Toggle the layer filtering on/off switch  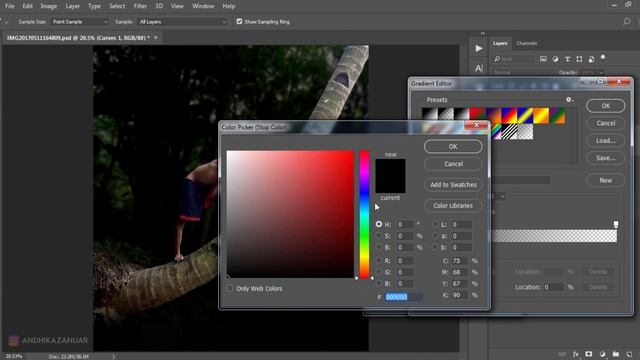pyautogui.click(x=603, y=58)
